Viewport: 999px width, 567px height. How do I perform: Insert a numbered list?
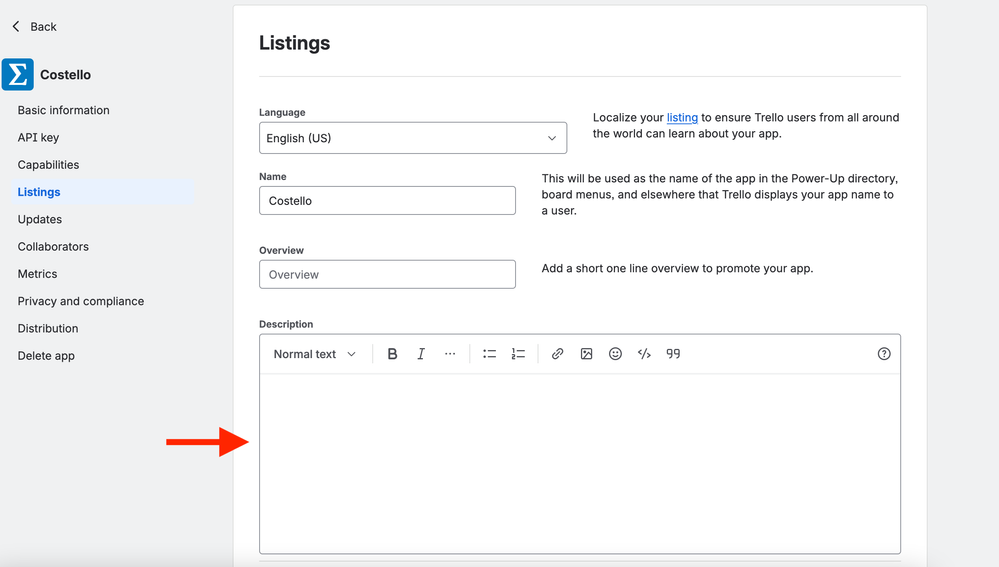click(x=518, y=354)
